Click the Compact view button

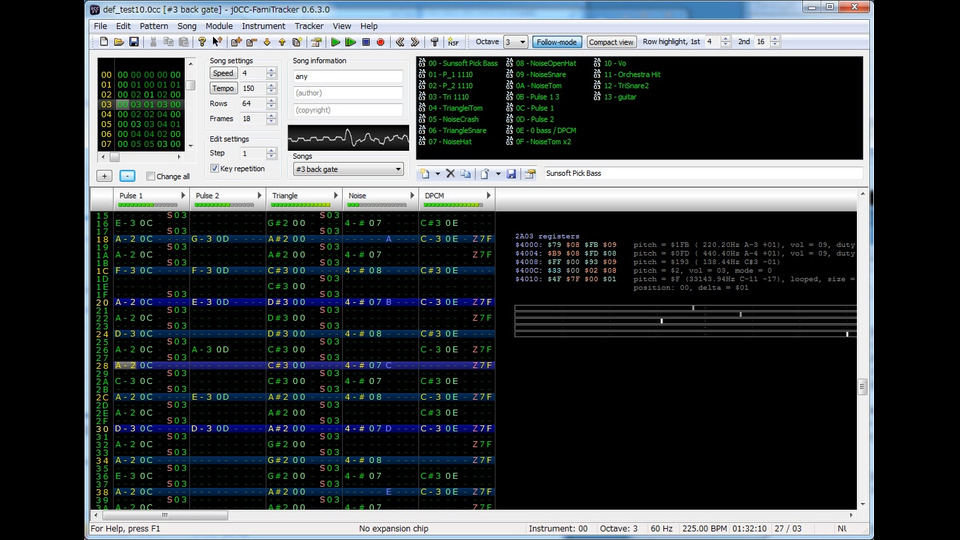(610, 42)
